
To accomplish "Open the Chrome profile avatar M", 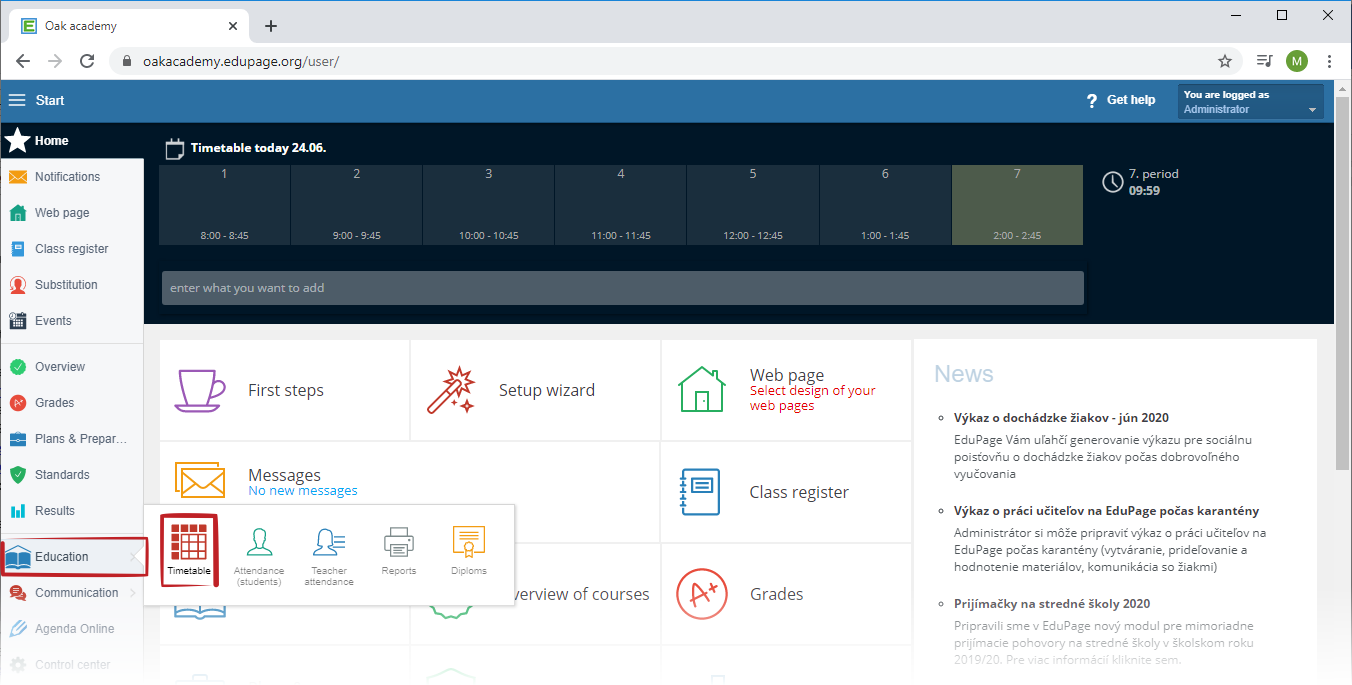I will [1297, 61].
